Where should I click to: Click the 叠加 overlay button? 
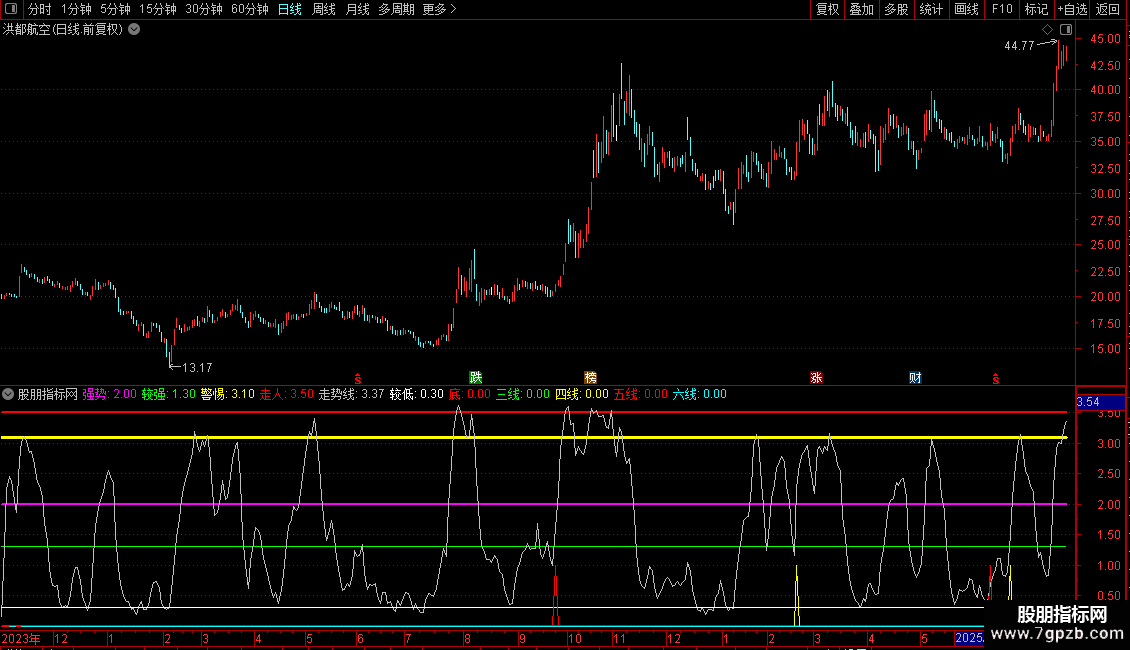click(862, 9)
